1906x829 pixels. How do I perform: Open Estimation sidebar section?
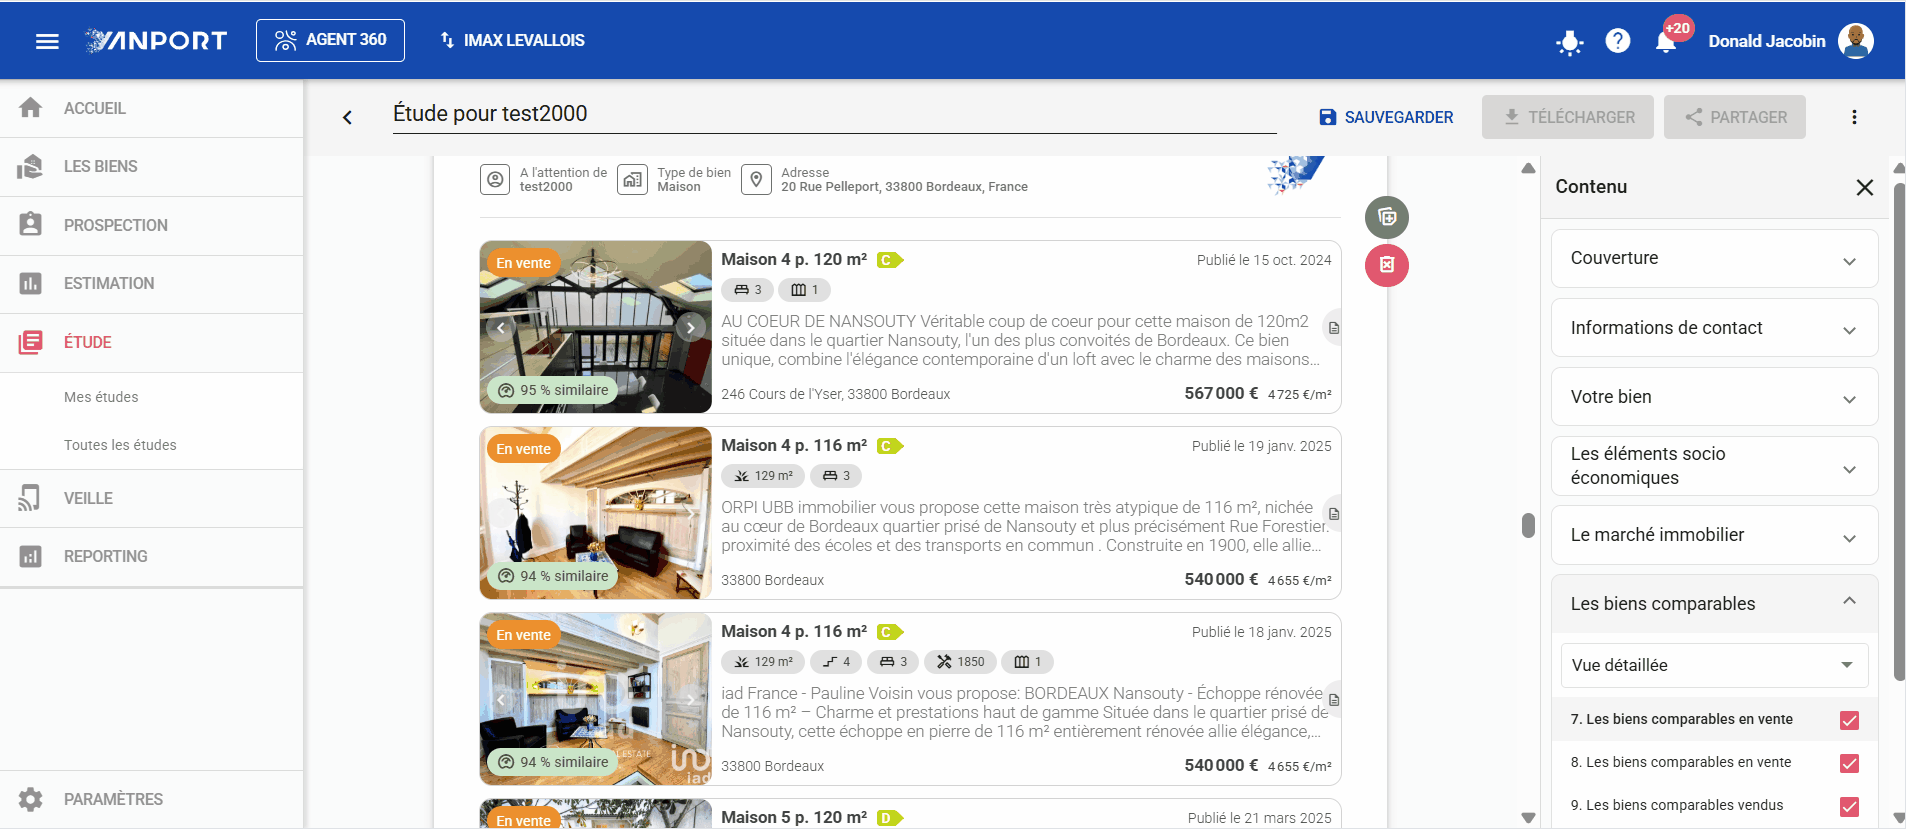(151, 283)
